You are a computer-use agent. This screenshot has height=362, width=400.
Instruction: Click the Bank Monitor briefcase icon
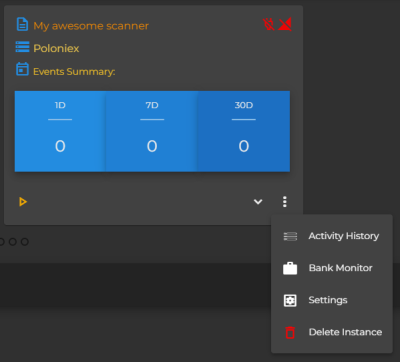[290, 268]
